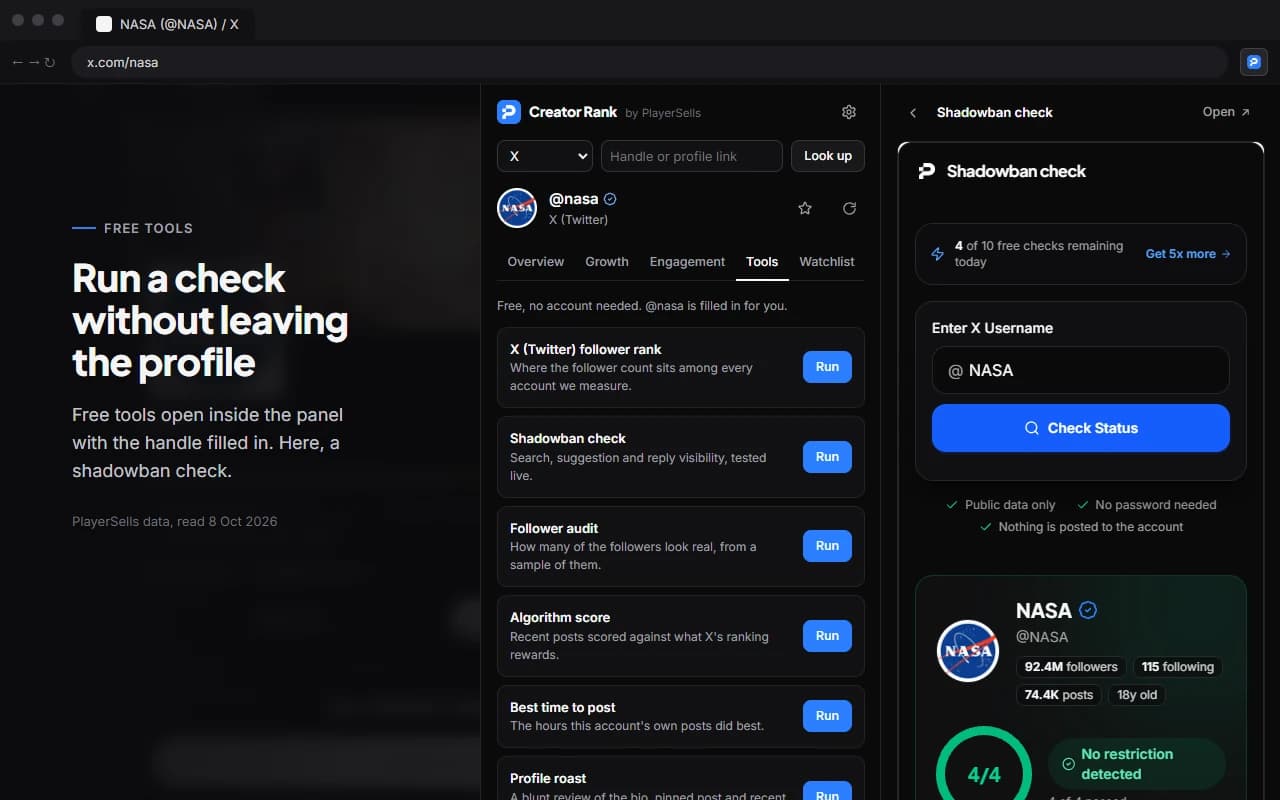Open the Watchlist tab
The image size is (1280, 800).
[827, 261]
